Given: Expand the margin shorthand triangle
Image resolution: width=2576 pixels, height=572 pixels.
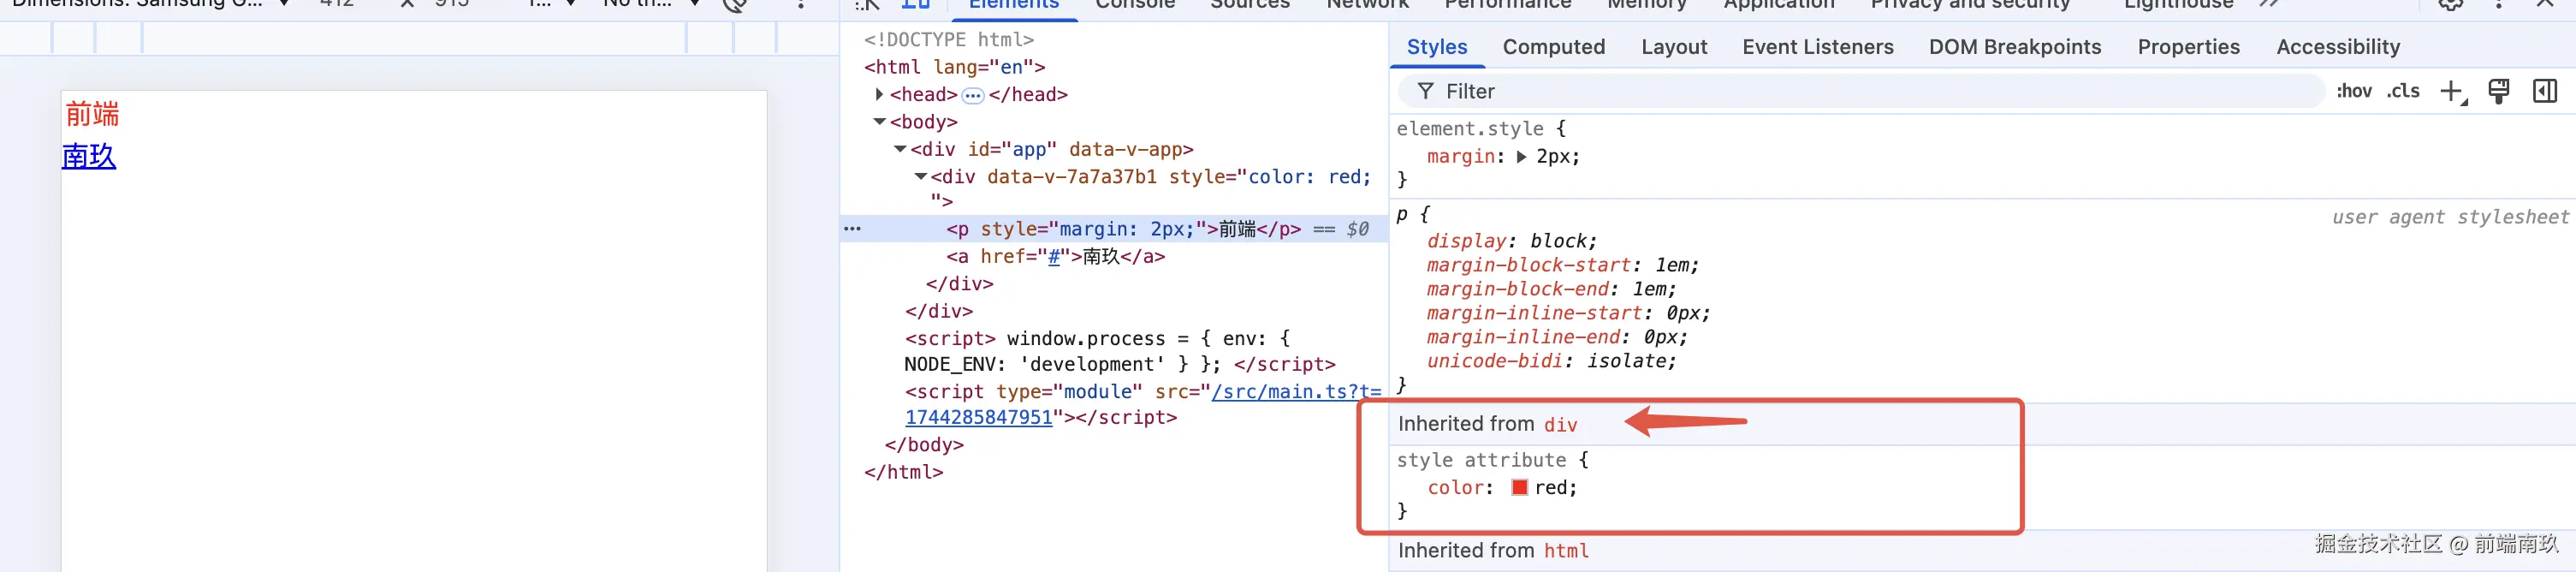Looking at the screenshot, I should pos(1521,157).
